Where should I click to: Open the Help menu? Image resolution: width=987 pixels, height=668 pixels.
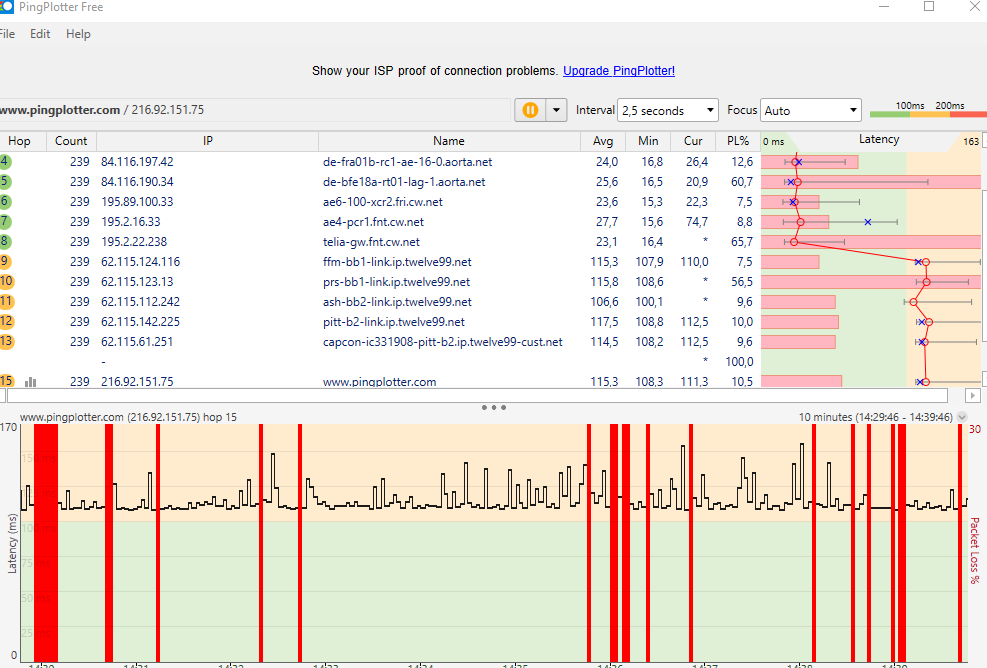78,34
